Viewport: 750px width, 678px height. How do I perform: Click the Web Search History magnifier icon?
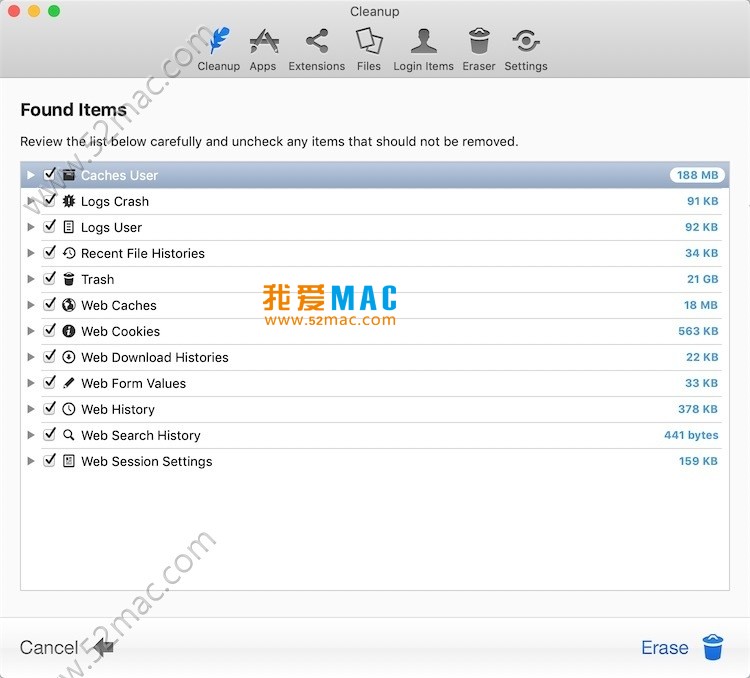coord(69,435)
